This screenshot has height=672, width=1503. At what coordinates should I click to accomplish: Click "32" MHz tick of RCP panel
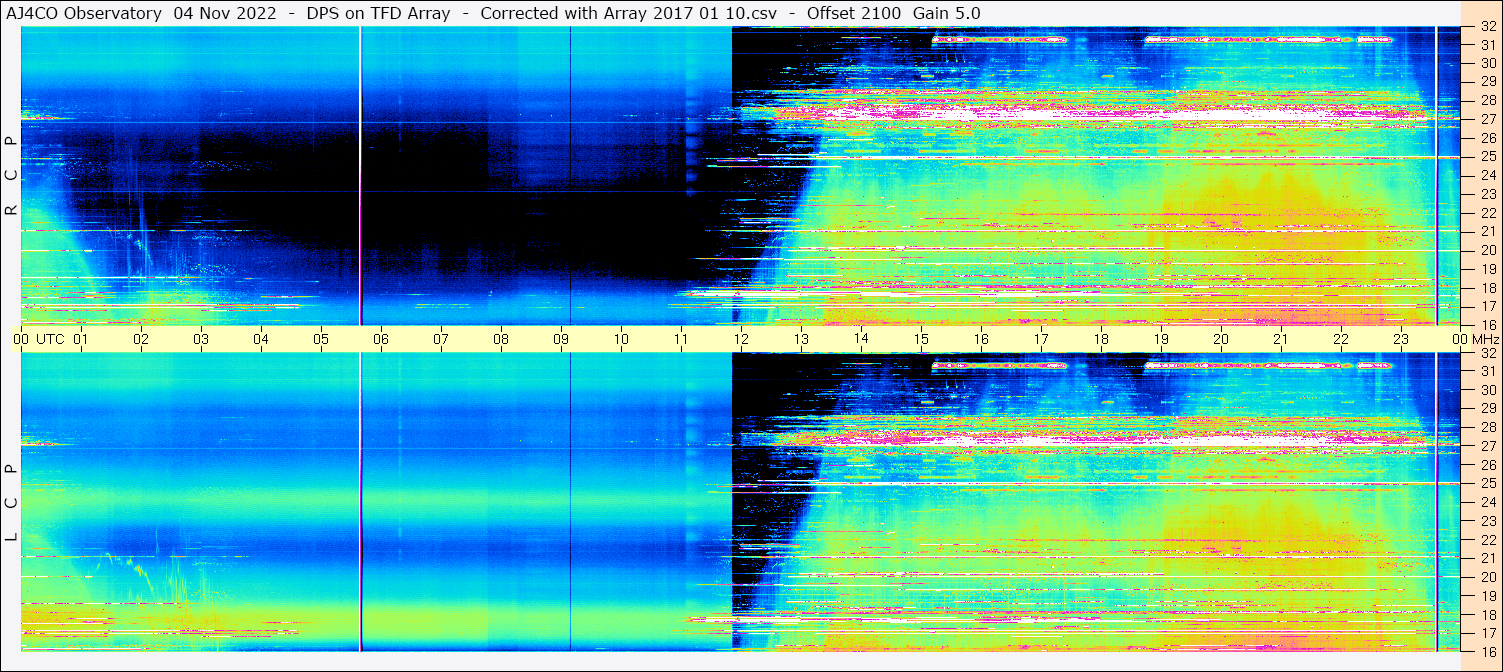coord(1488,27)
